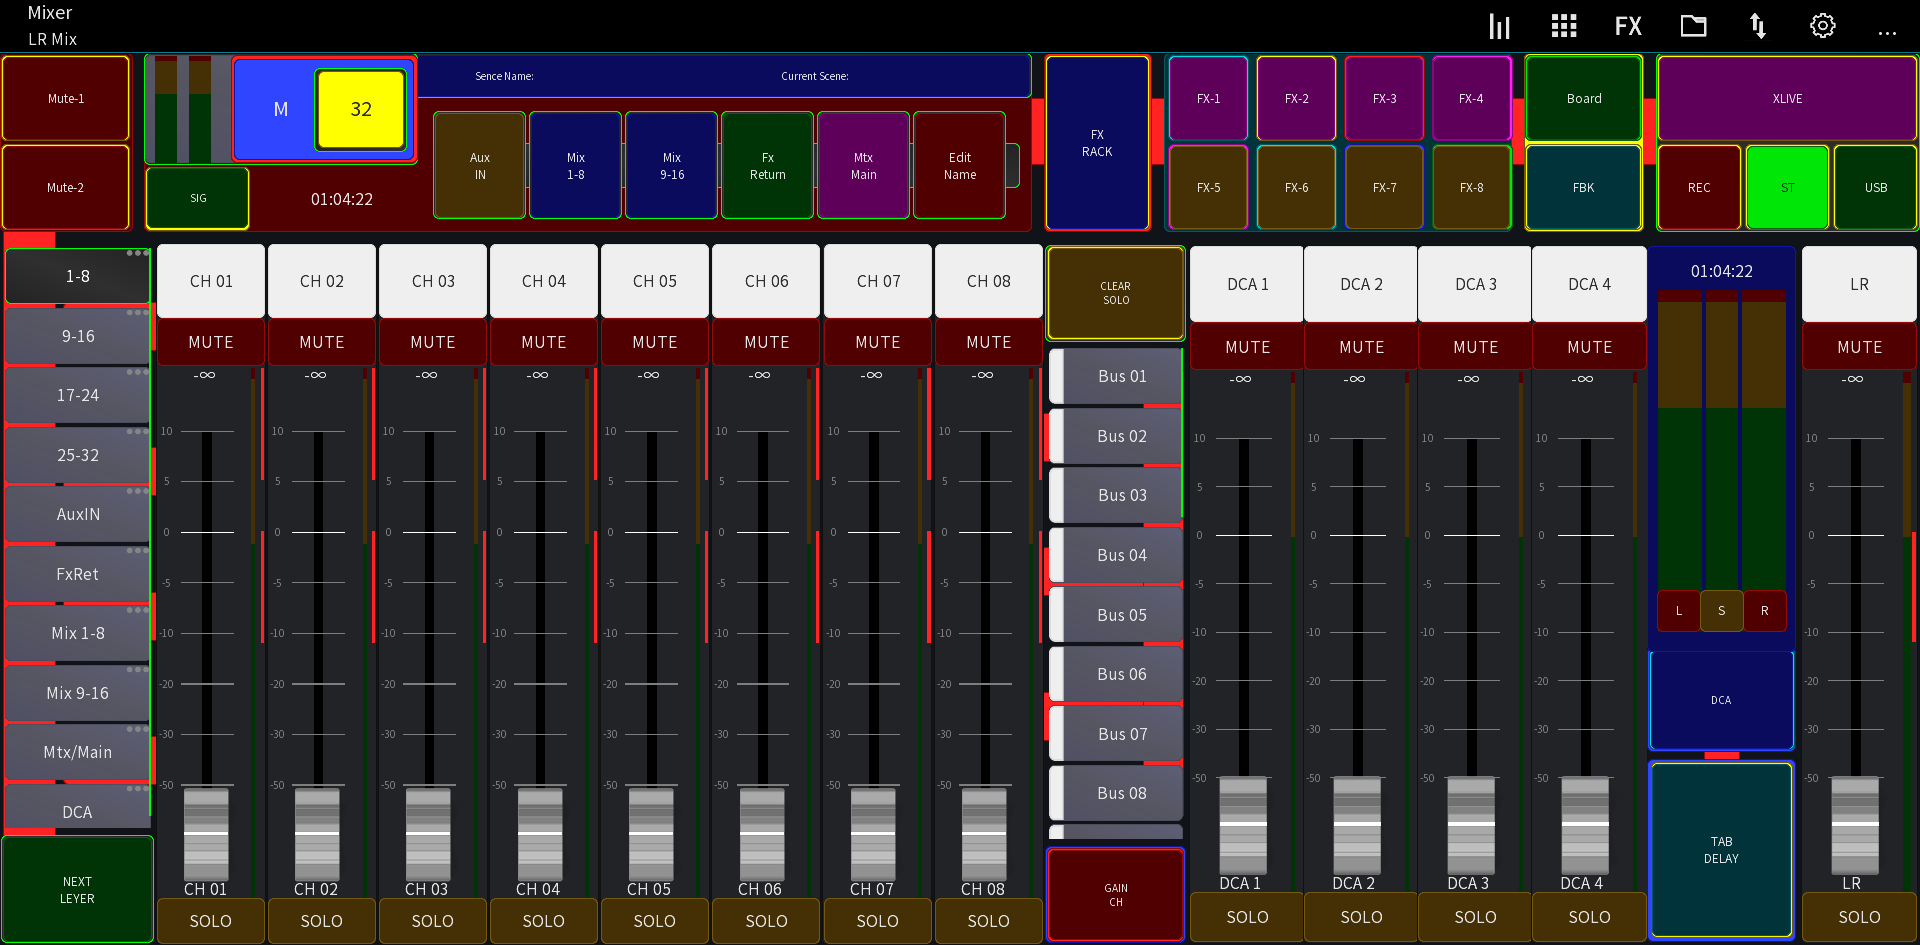Enable SOLO on CH 02
This screenshot has height=945, width=1920.
[321, 920]
